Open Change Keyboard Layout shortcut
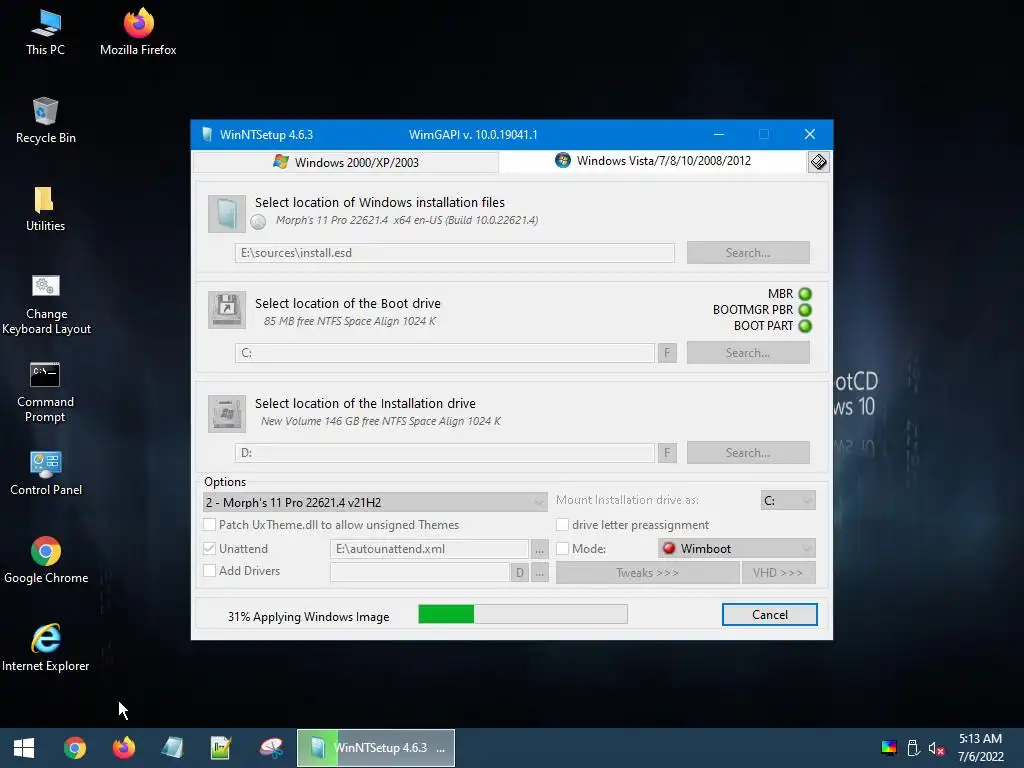This screenshot has width=1024, height=768. click(x=46, y=304)
